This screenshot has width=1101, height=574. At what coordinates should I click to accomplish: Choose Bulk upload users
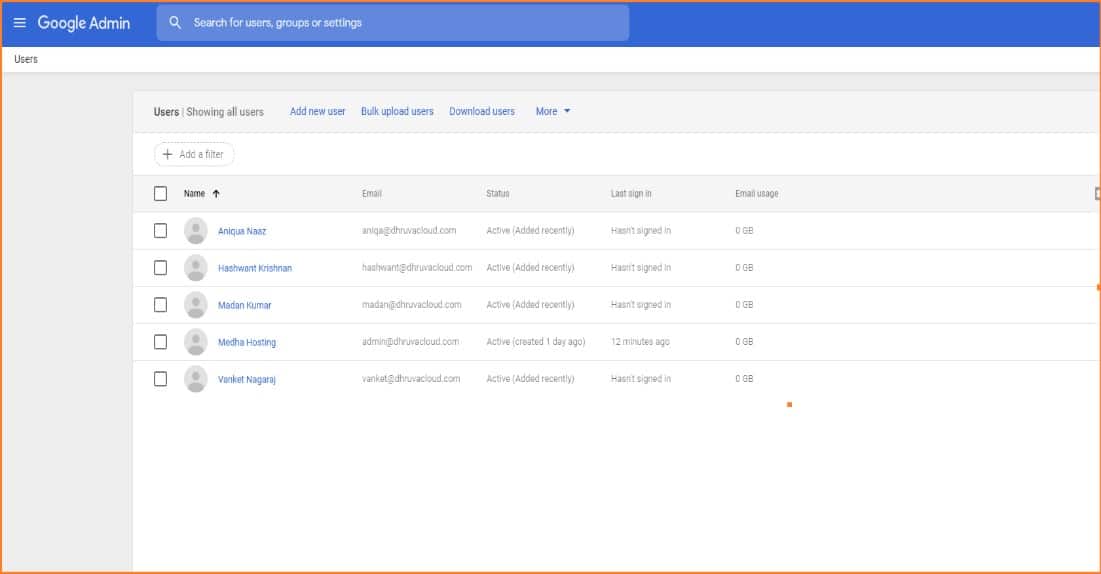point(397,112)
